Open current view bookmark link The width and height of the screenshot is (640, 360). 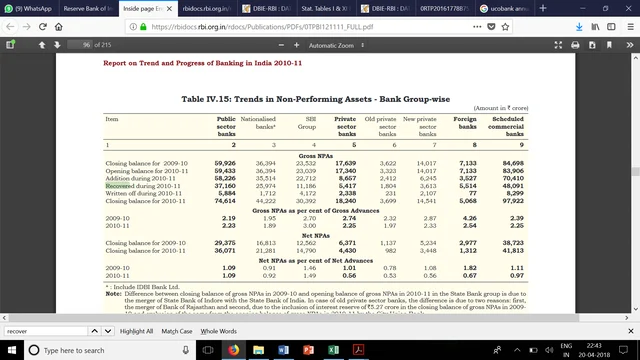pyautogui.click(x=609, y=45)
